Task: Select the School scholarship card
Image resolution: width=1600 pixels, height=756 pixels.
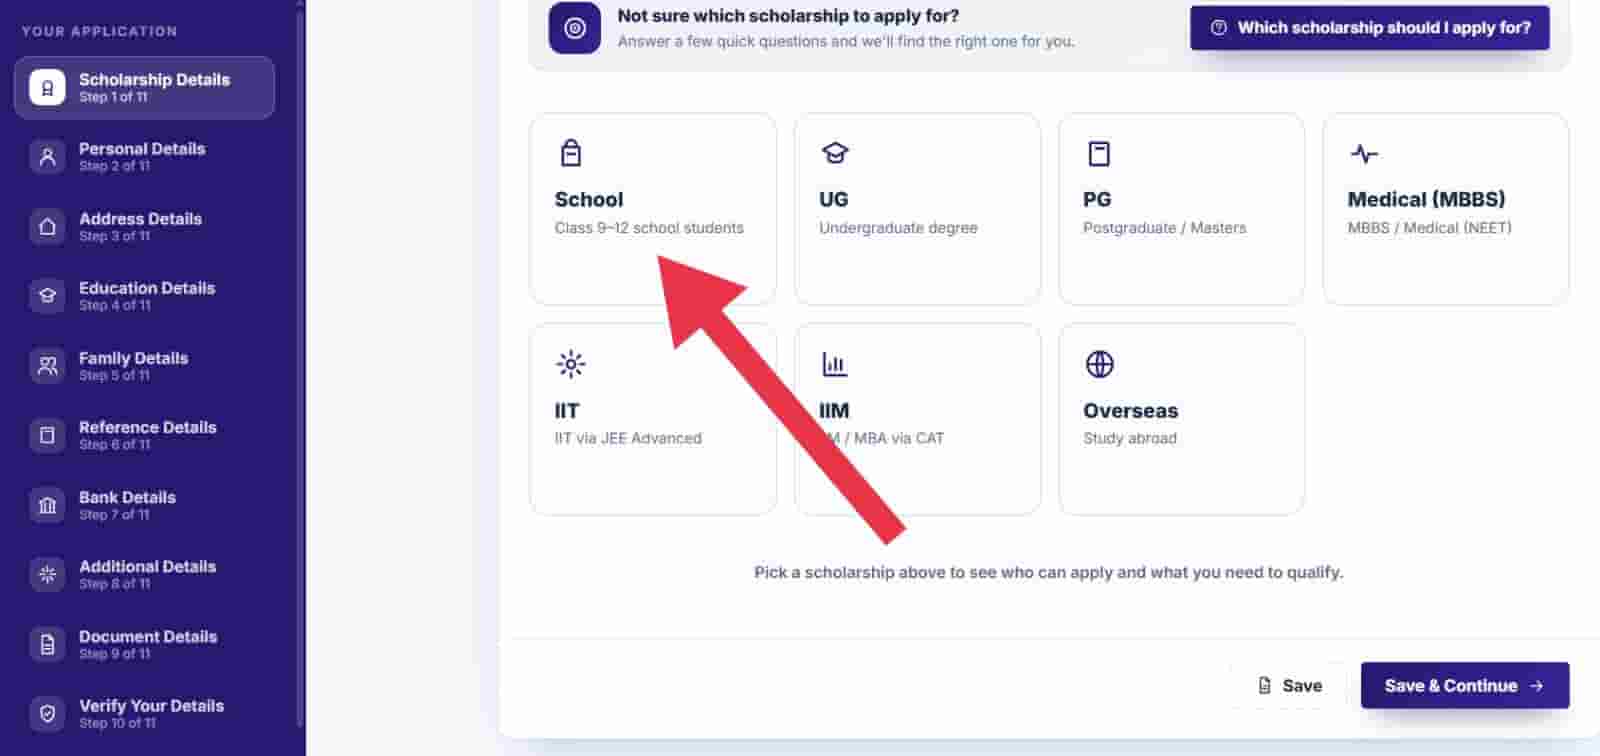Action: tap(653, 209)
